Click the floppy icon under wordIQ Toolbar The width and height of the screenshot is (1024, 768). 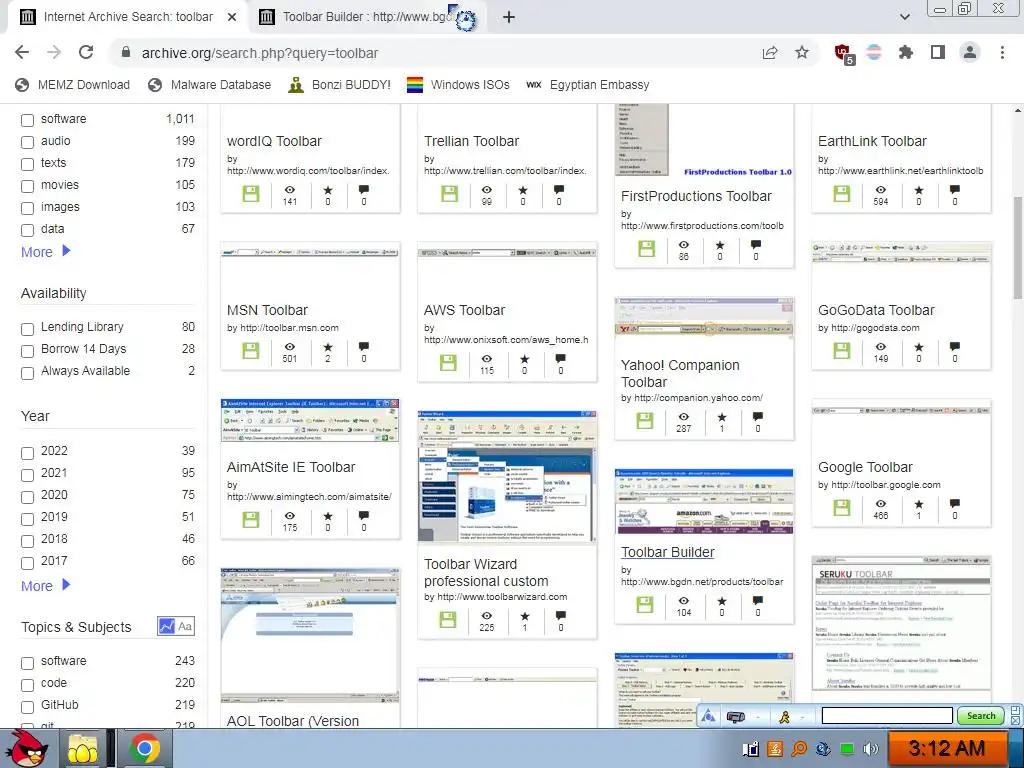pos(251,194)
